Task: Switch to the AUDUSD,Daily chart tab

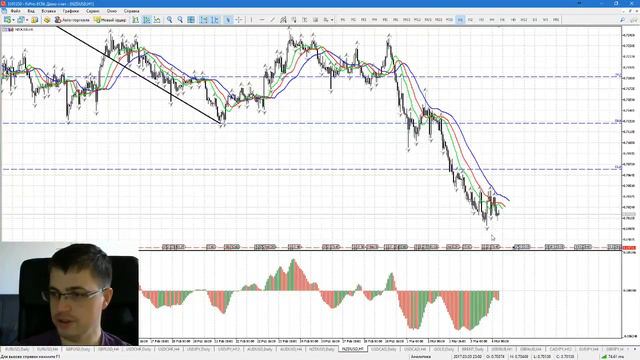Action: coord(260,349)
